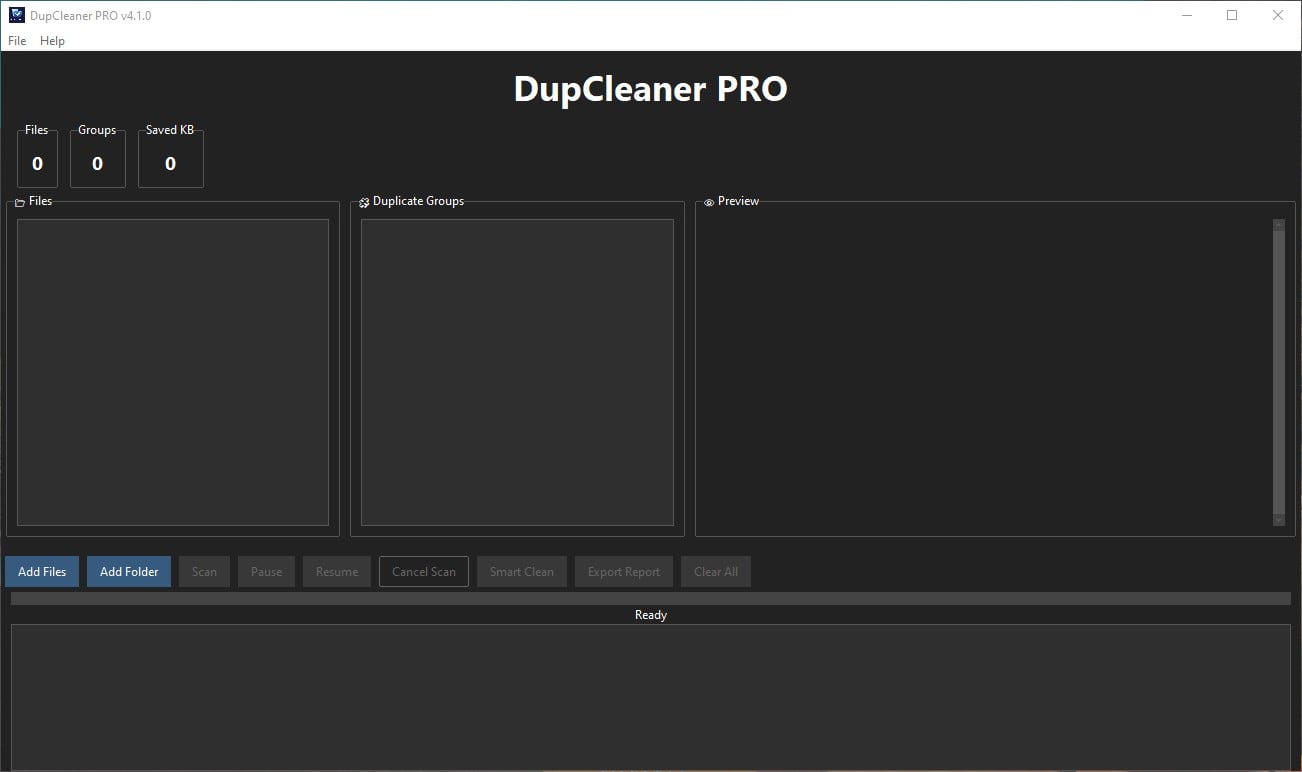Screen dimensions: 1302x772
Task: Click the folder icon on the Files panel
Action: tap(18, 201)
